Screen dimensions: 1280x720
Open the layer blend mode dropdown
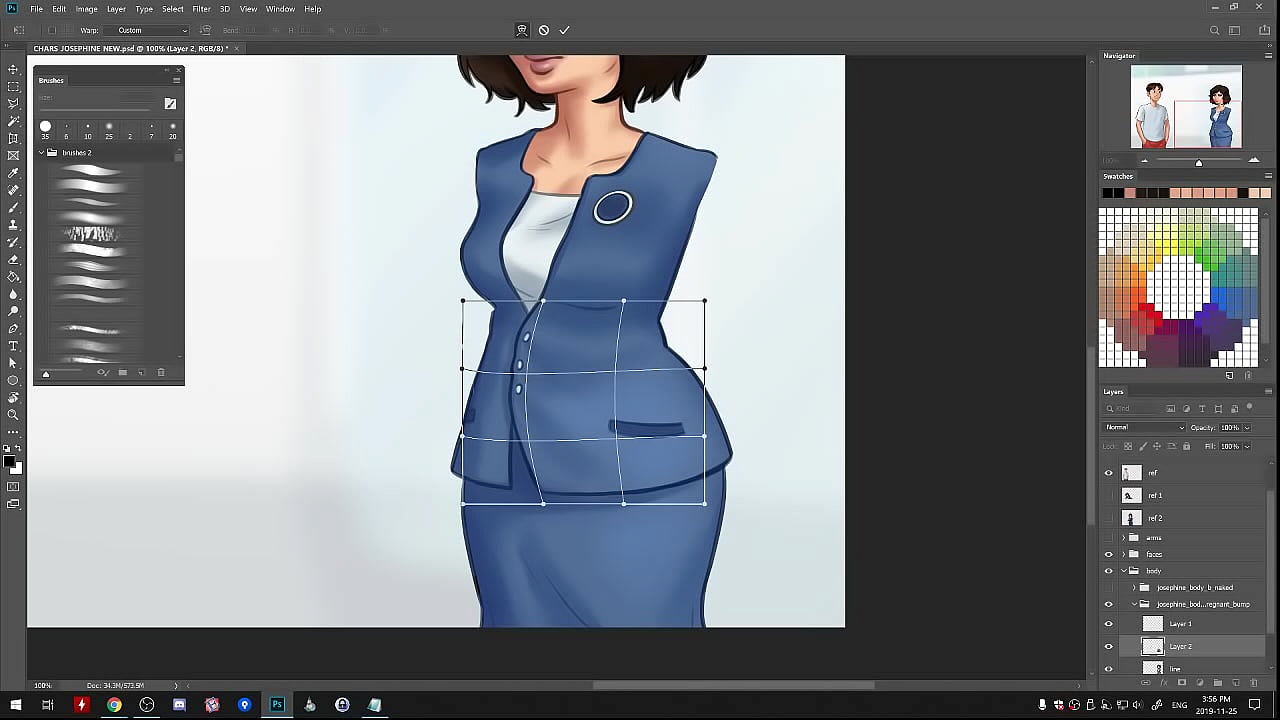(x=1144, y=427)
